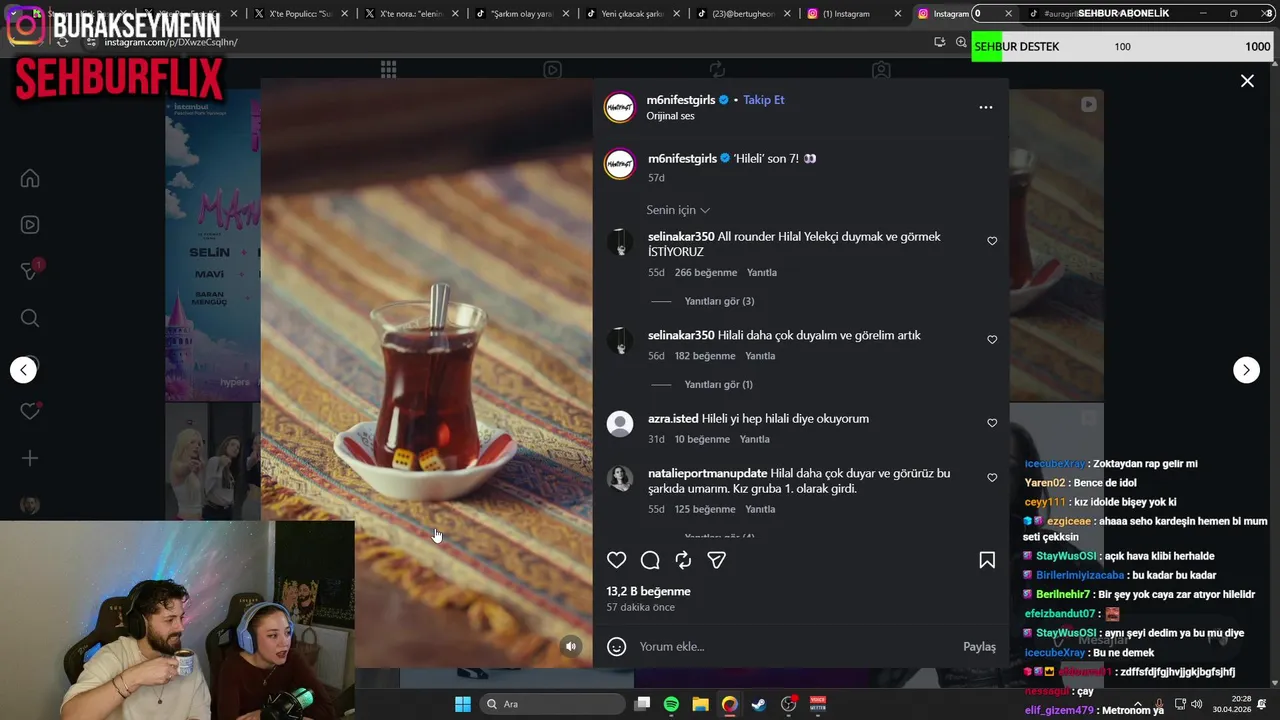Reply to azra.isted's comment
1280x720 pixels.
(755, 439)
